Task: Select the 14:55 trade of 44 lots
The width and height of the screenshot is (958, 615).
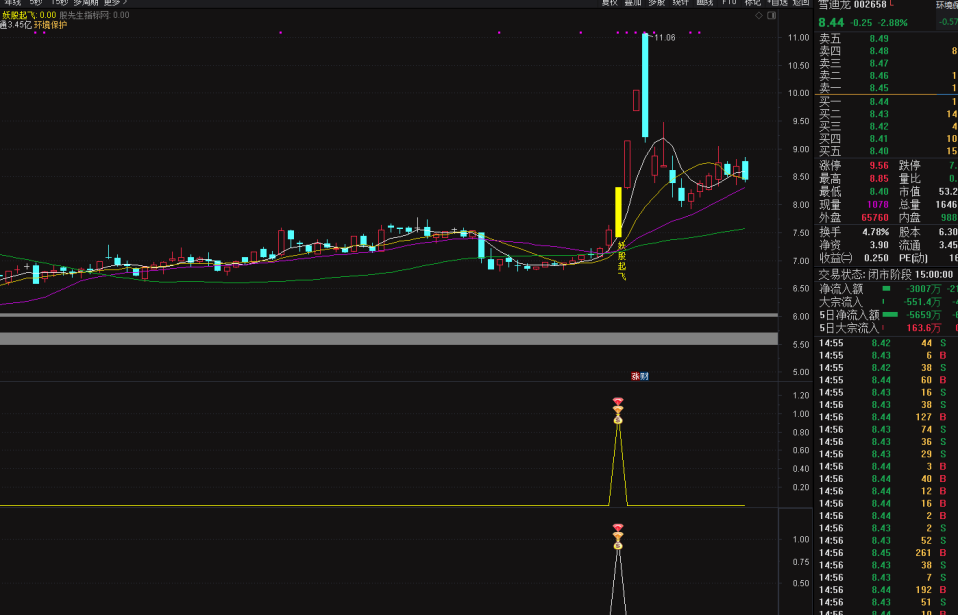Action: point(888,343)
